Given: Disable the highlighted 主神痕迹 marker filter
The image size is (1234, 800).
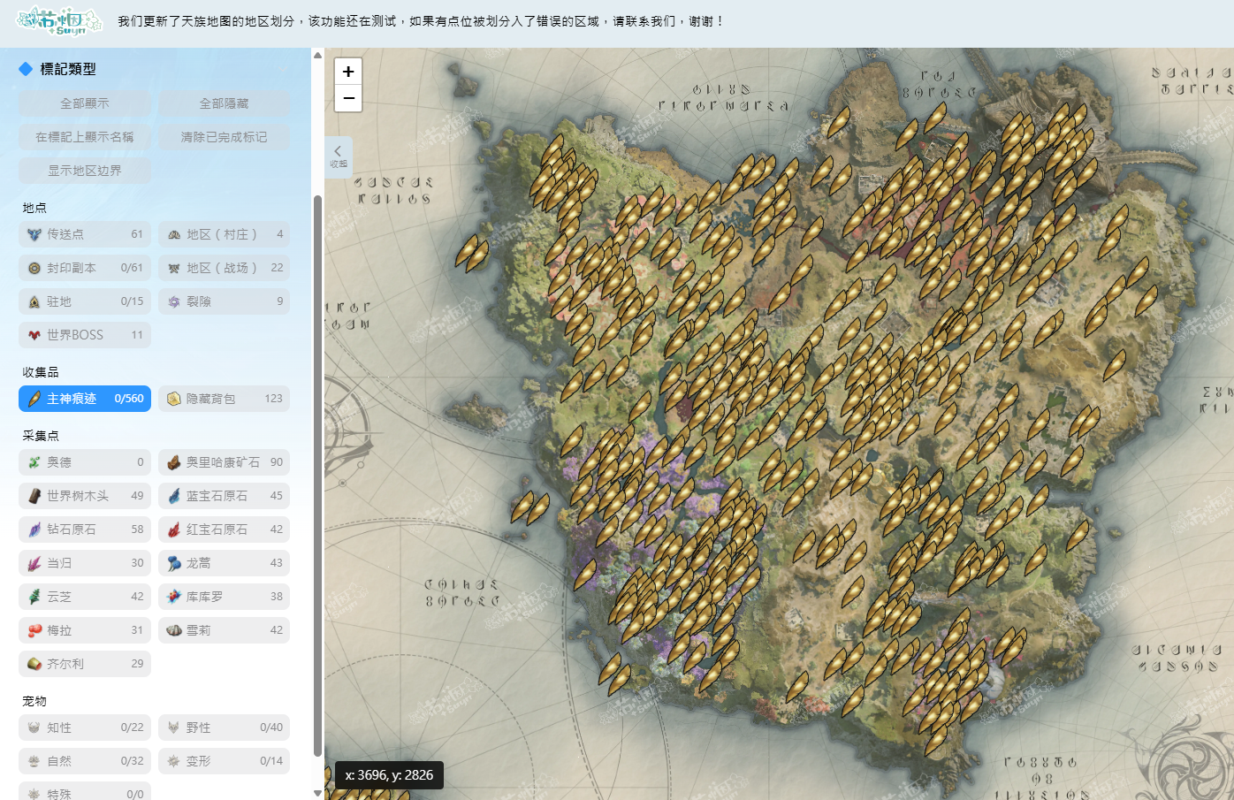Looking at the screenshot, I should [84, 398].
